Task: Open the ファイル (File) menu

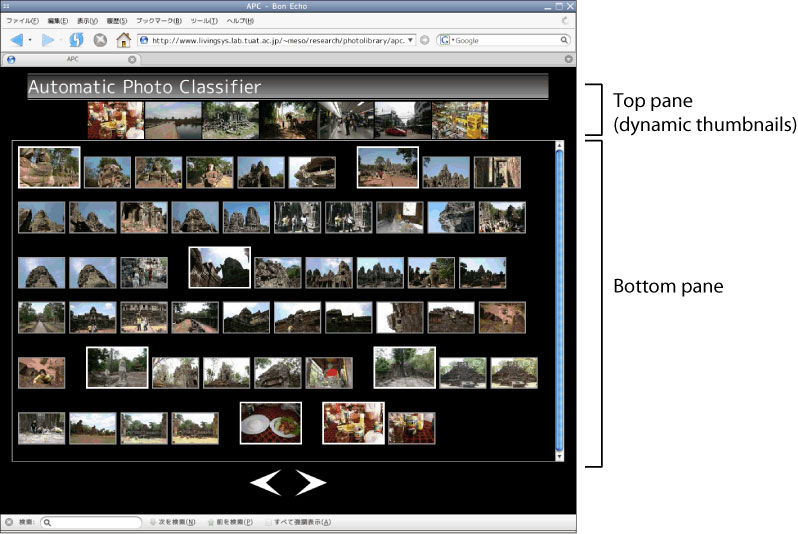Action: click(22, 20)
